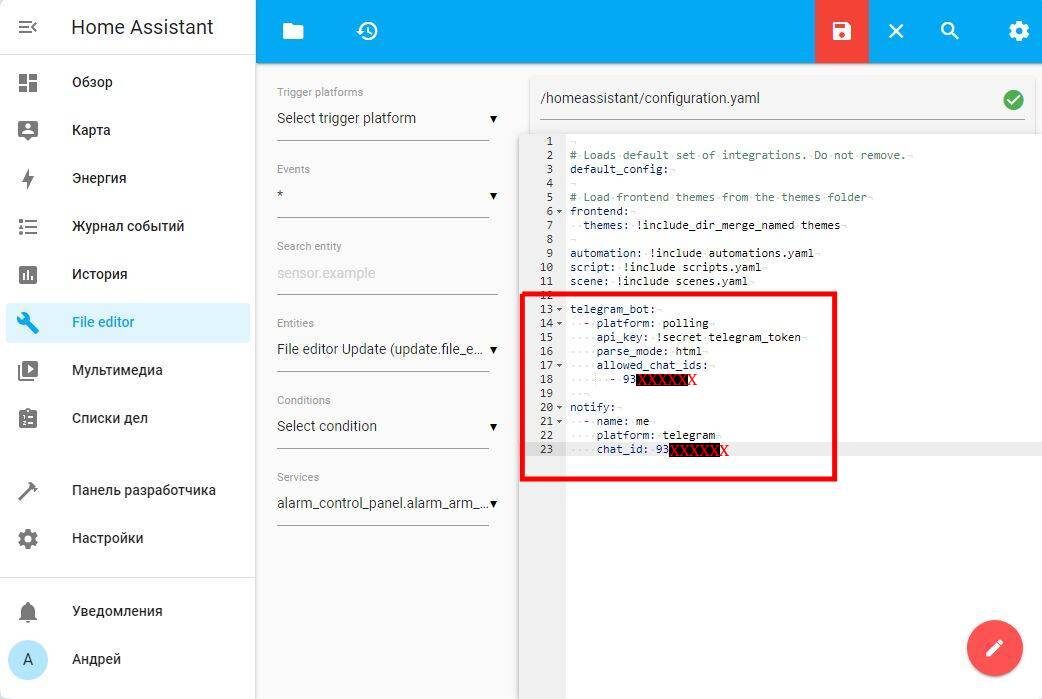This screenshot has height=699, width=1042.
Task: Open the Уведомления bell icon
Action: pos(28,611)
